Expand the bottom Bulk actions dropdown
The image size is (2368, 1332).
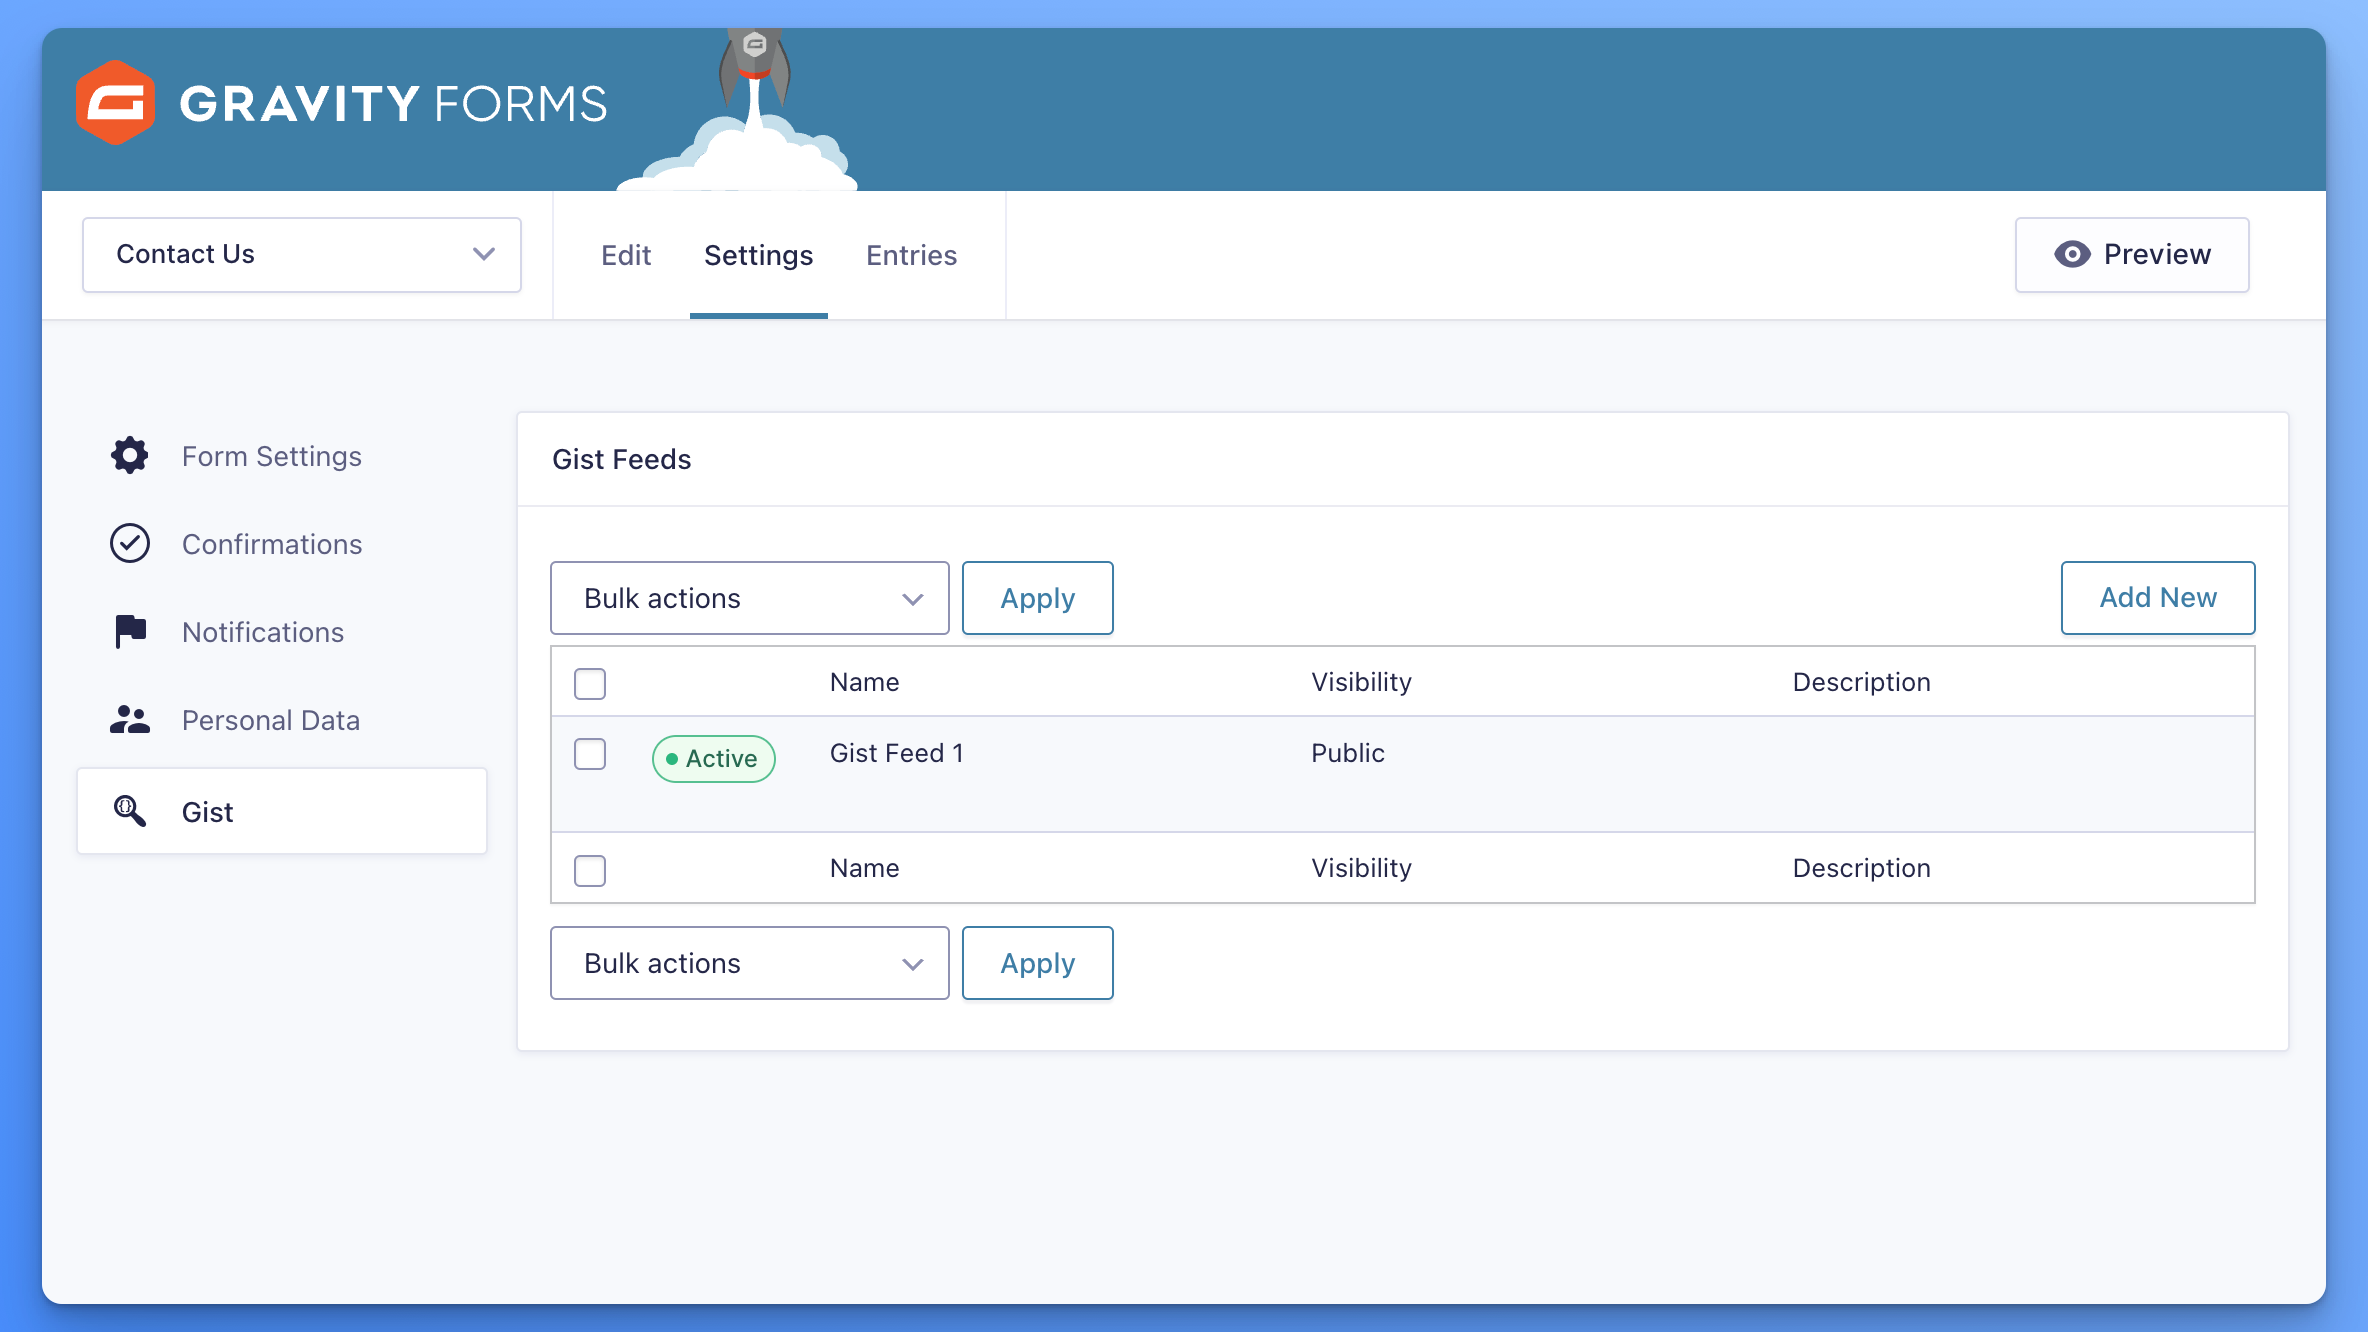tap(749, 963)
